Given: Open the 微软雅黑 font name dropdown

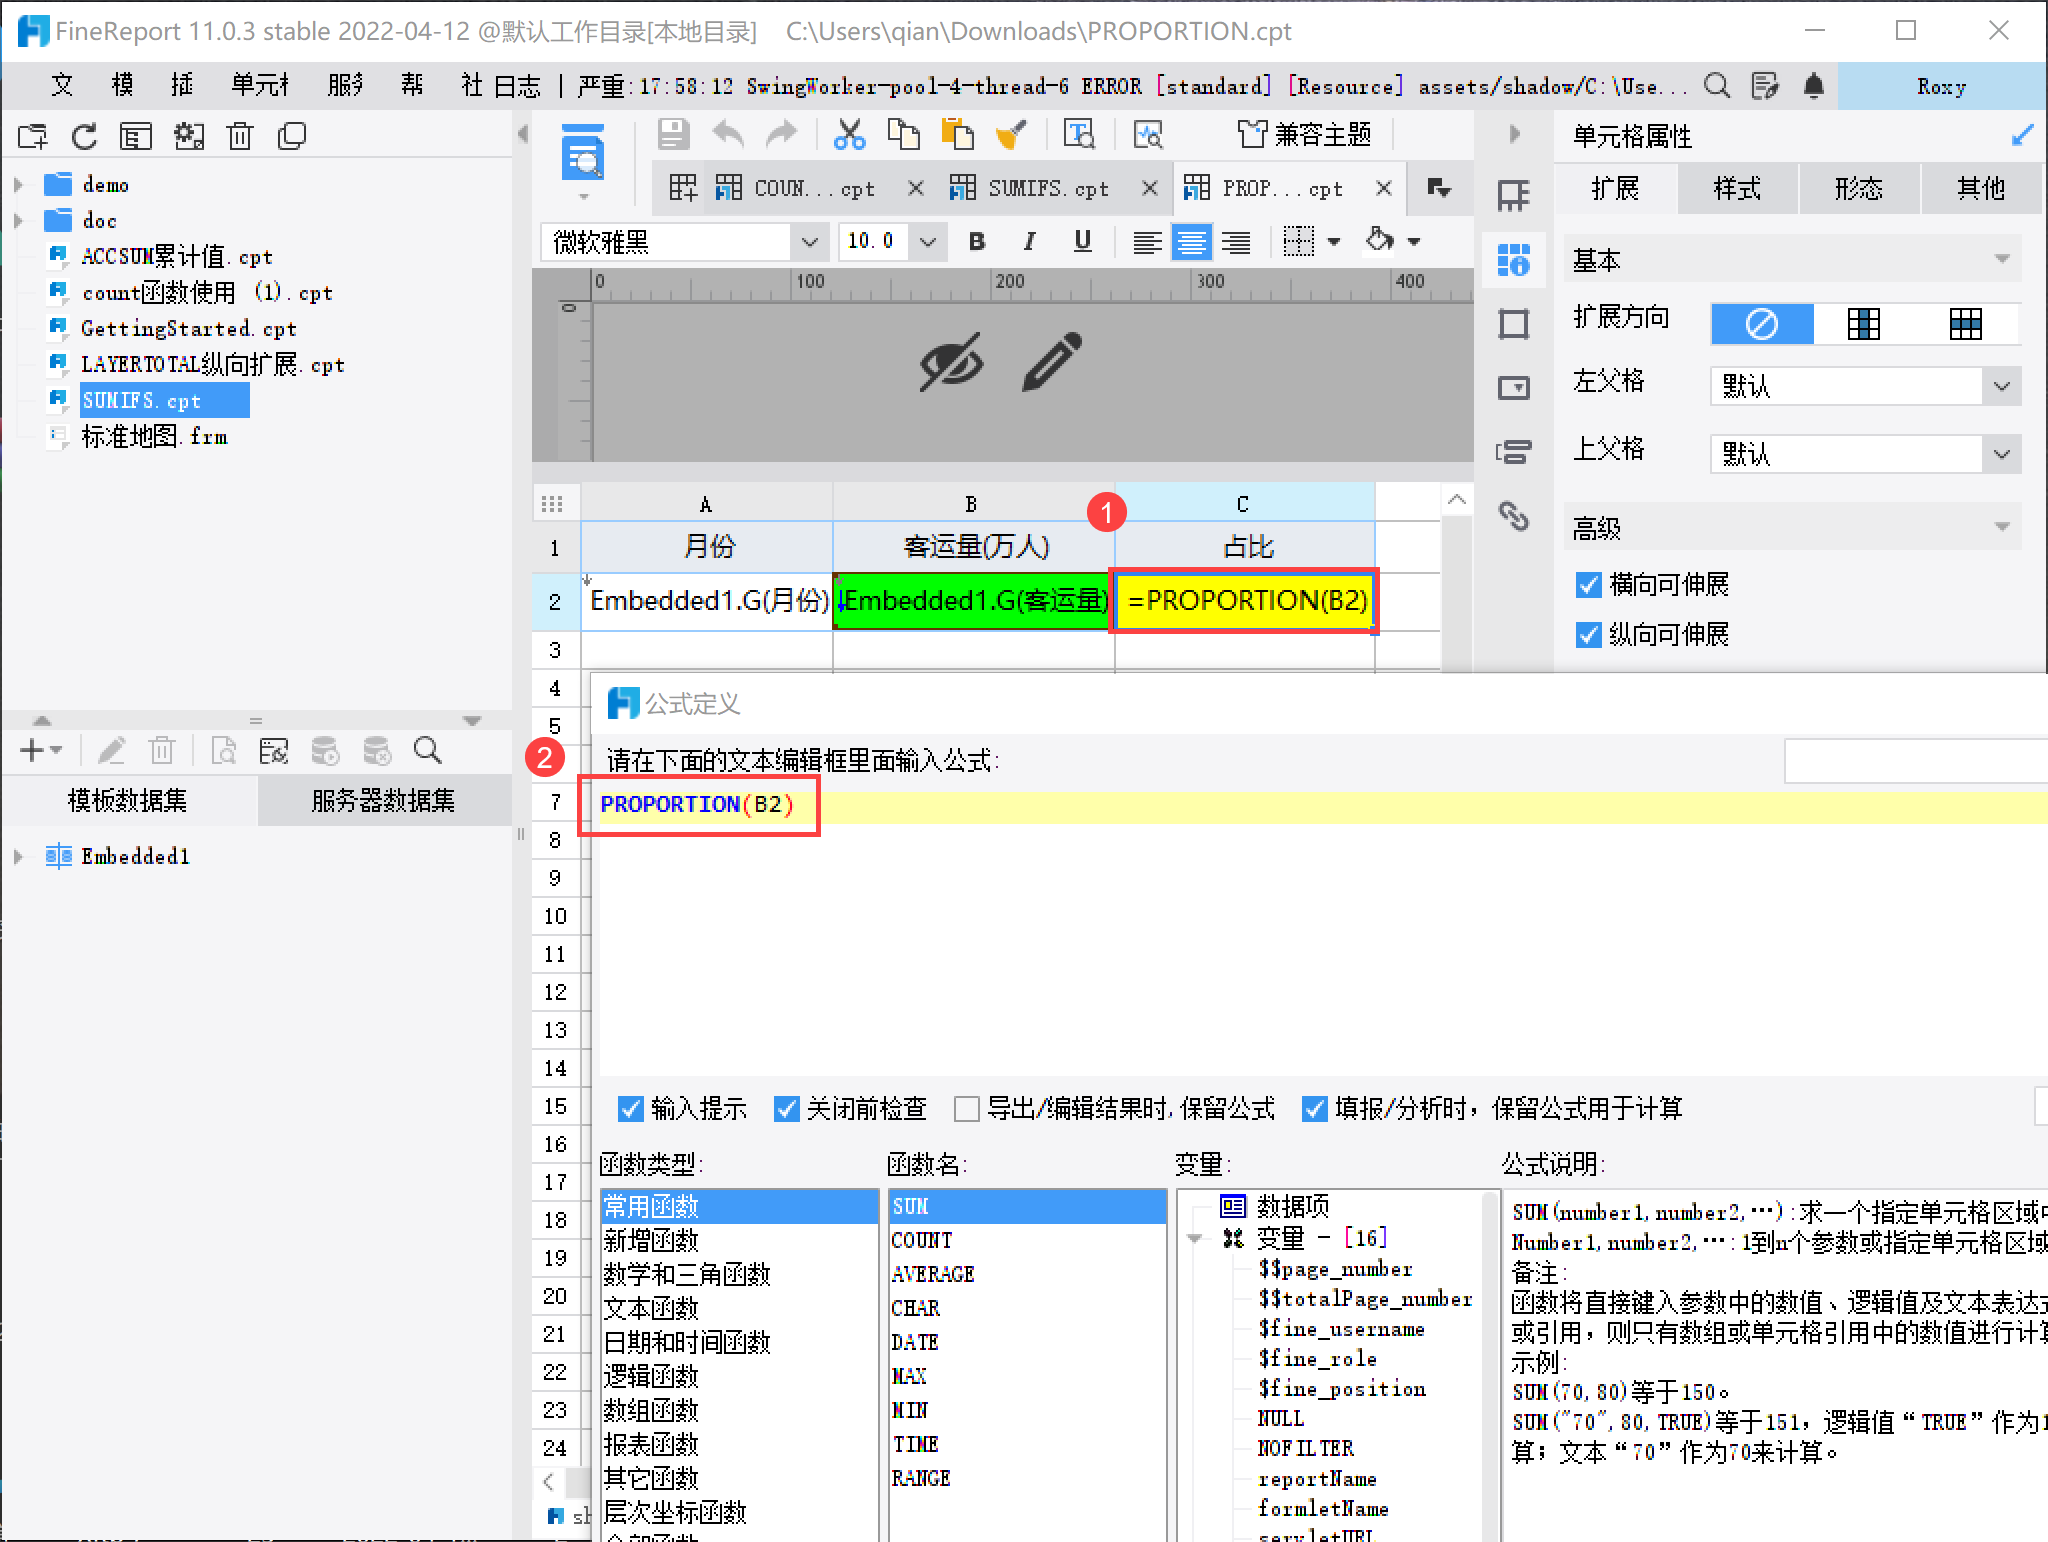Looking at the screenshot, I should 808,242.
